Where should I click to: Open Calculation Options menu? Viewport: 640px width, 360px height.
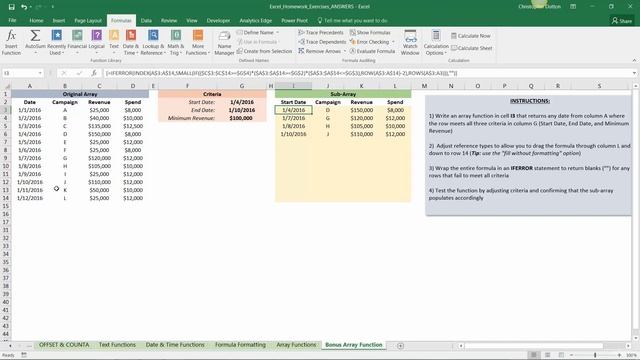pos(436,42)
